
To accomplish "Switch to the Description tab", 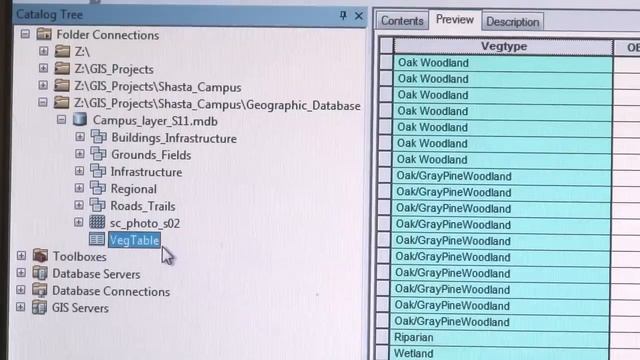I will [513, 22].
